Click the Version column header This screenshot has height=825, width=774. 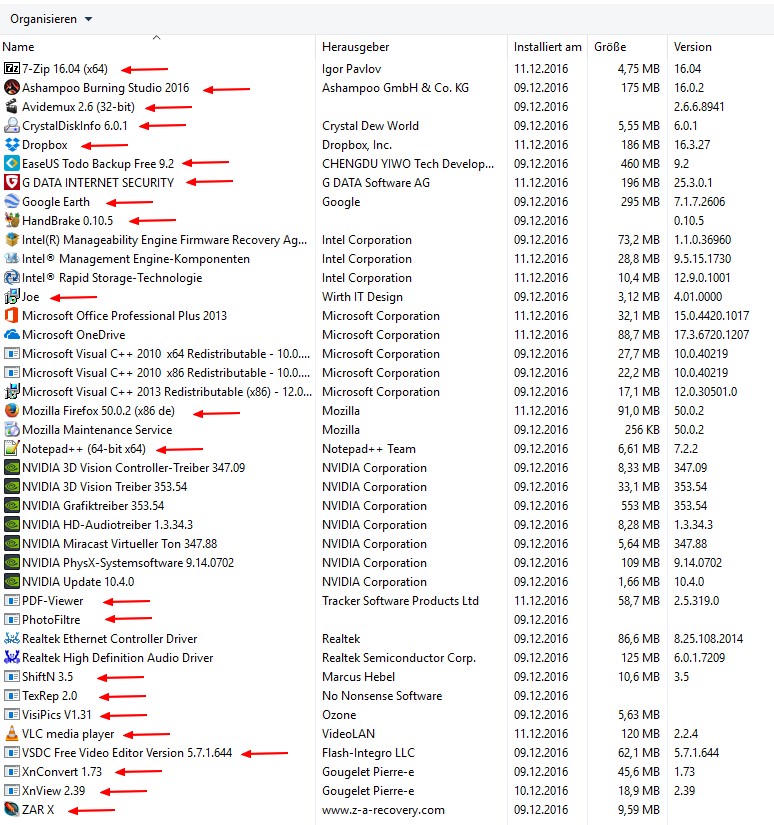693,47
